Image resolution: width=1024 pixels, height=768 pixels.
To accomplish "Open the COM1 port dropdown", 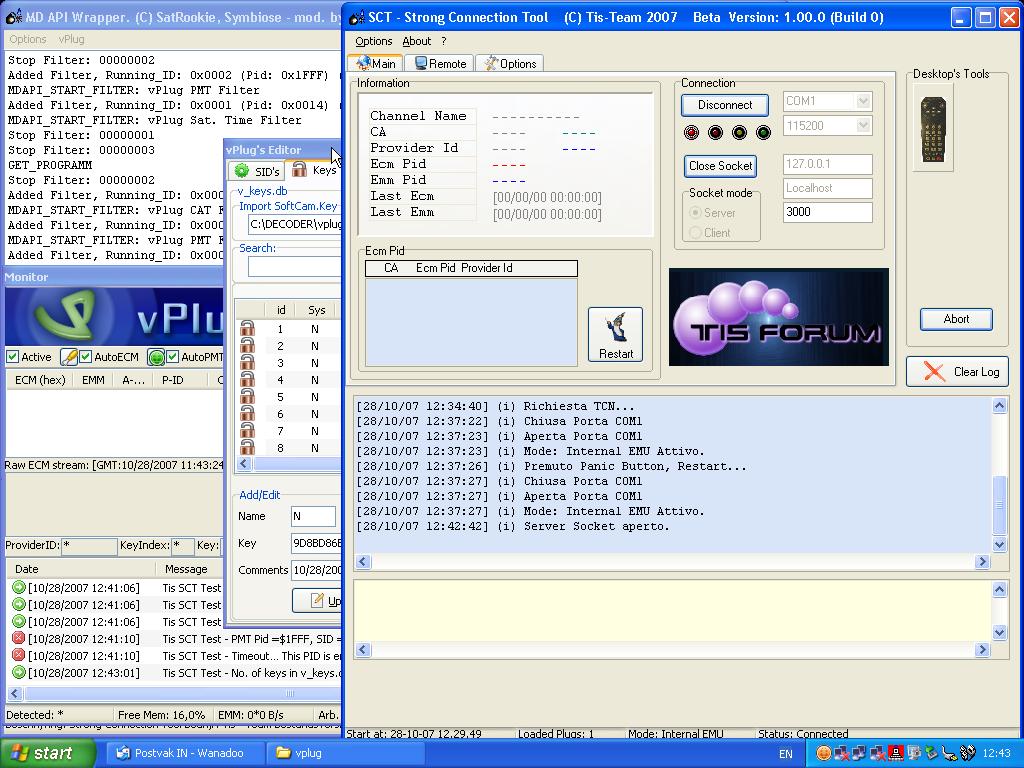I will pyautogui.click(x=863, y=101).
